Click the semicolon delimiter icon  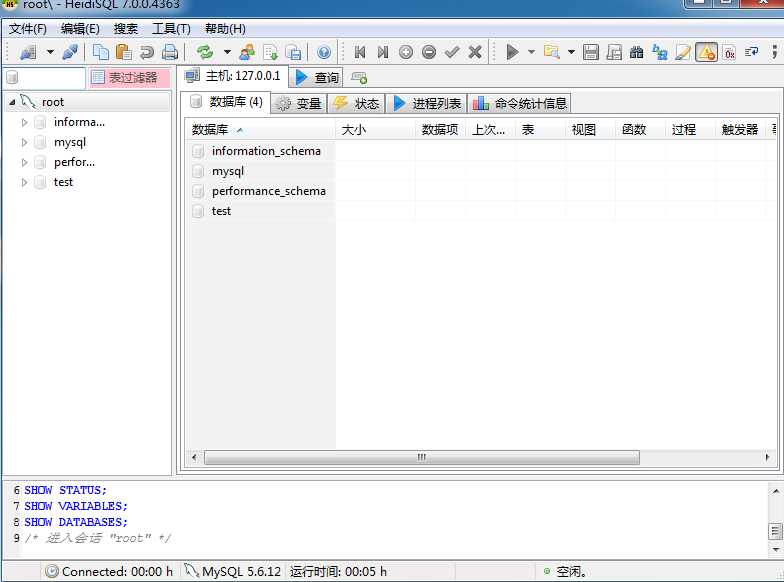click(775, 52)
